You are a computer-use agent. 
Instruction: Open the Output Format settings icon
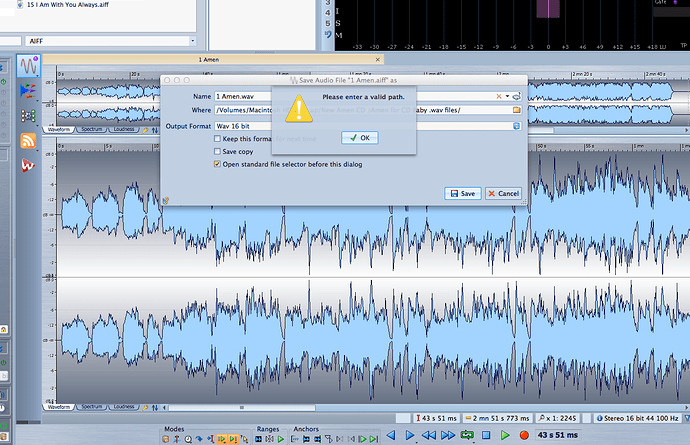click(x=517, y=126)
